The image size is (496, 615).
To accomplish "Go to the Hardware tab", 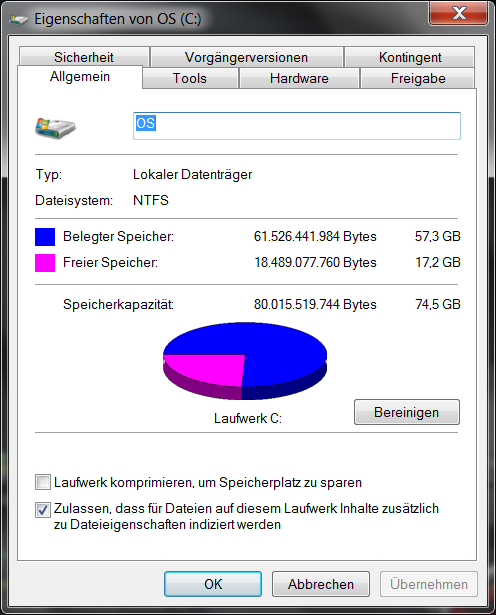I will [x=299, y=78].
